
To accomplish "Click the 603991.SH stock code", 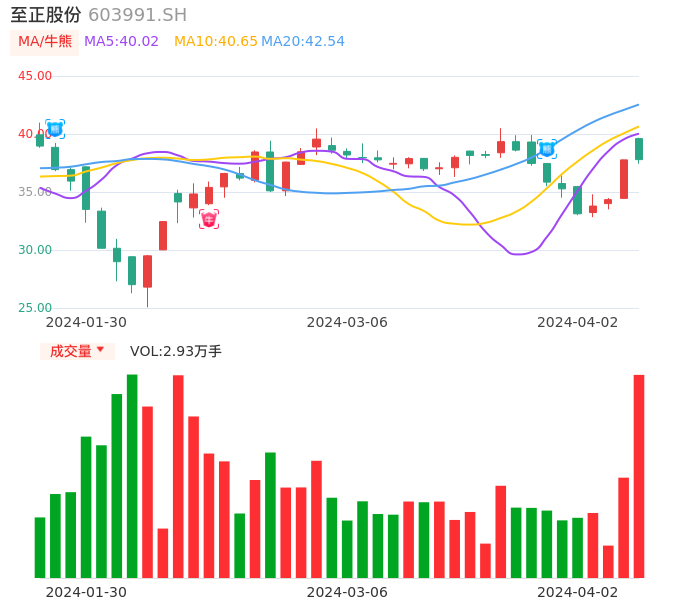I will pyautogui.click(x=137, y=15).
